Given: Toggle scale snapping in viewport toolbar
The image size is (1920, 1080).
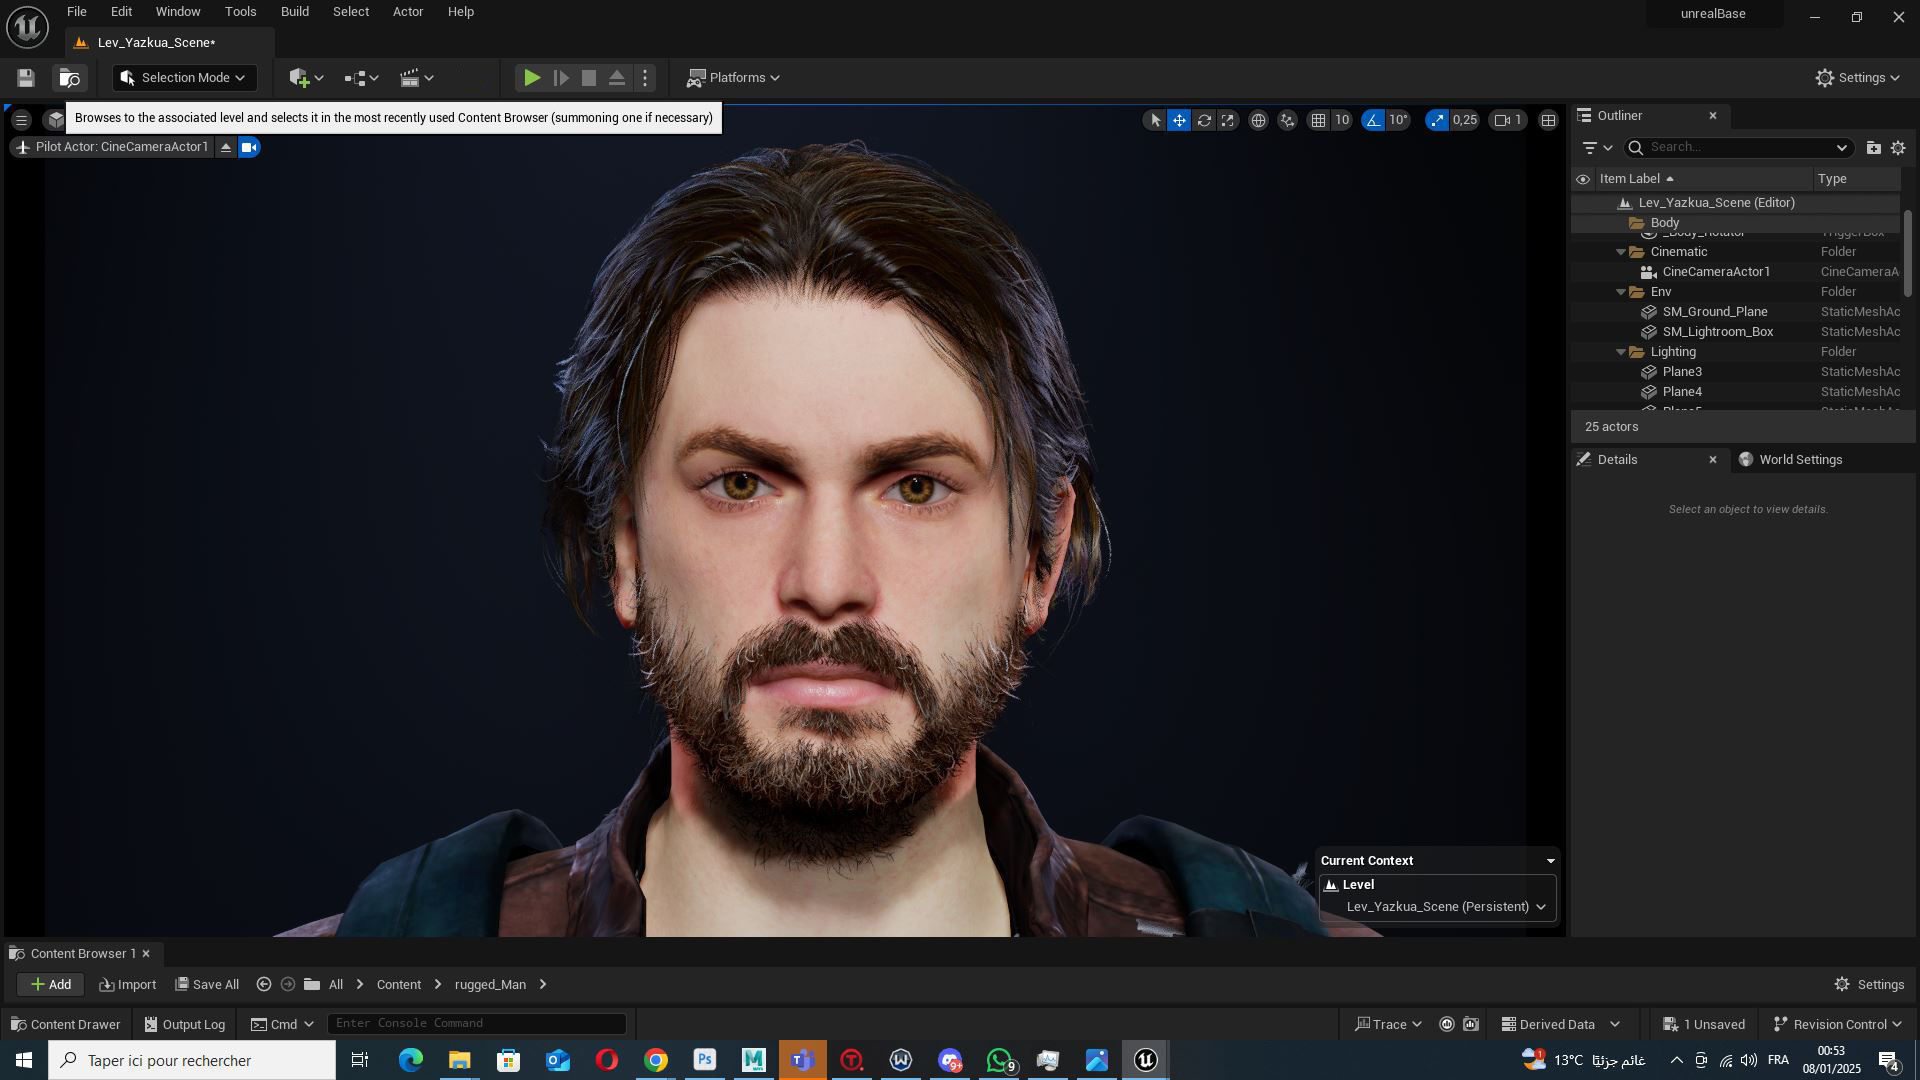Looking at the screenshot, I should 1437,120.
